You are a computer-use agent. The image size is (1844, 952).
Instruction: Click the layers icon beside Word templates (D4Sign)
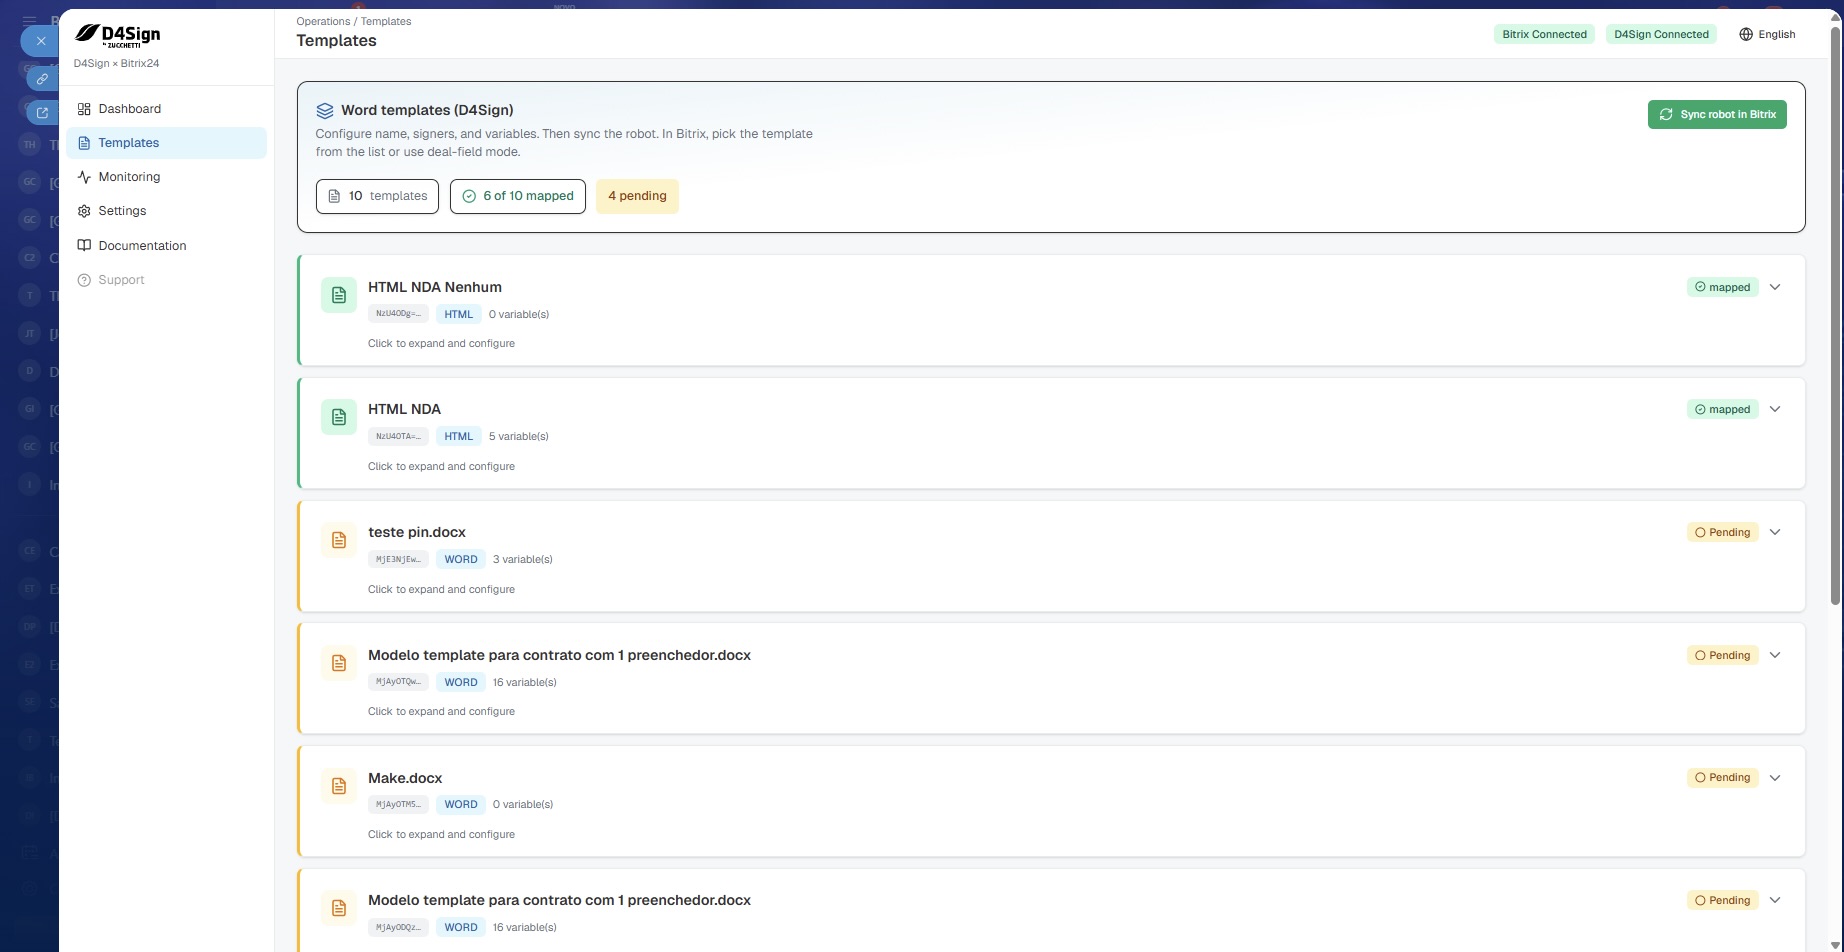pyautogui.click(x=325, y=111)
